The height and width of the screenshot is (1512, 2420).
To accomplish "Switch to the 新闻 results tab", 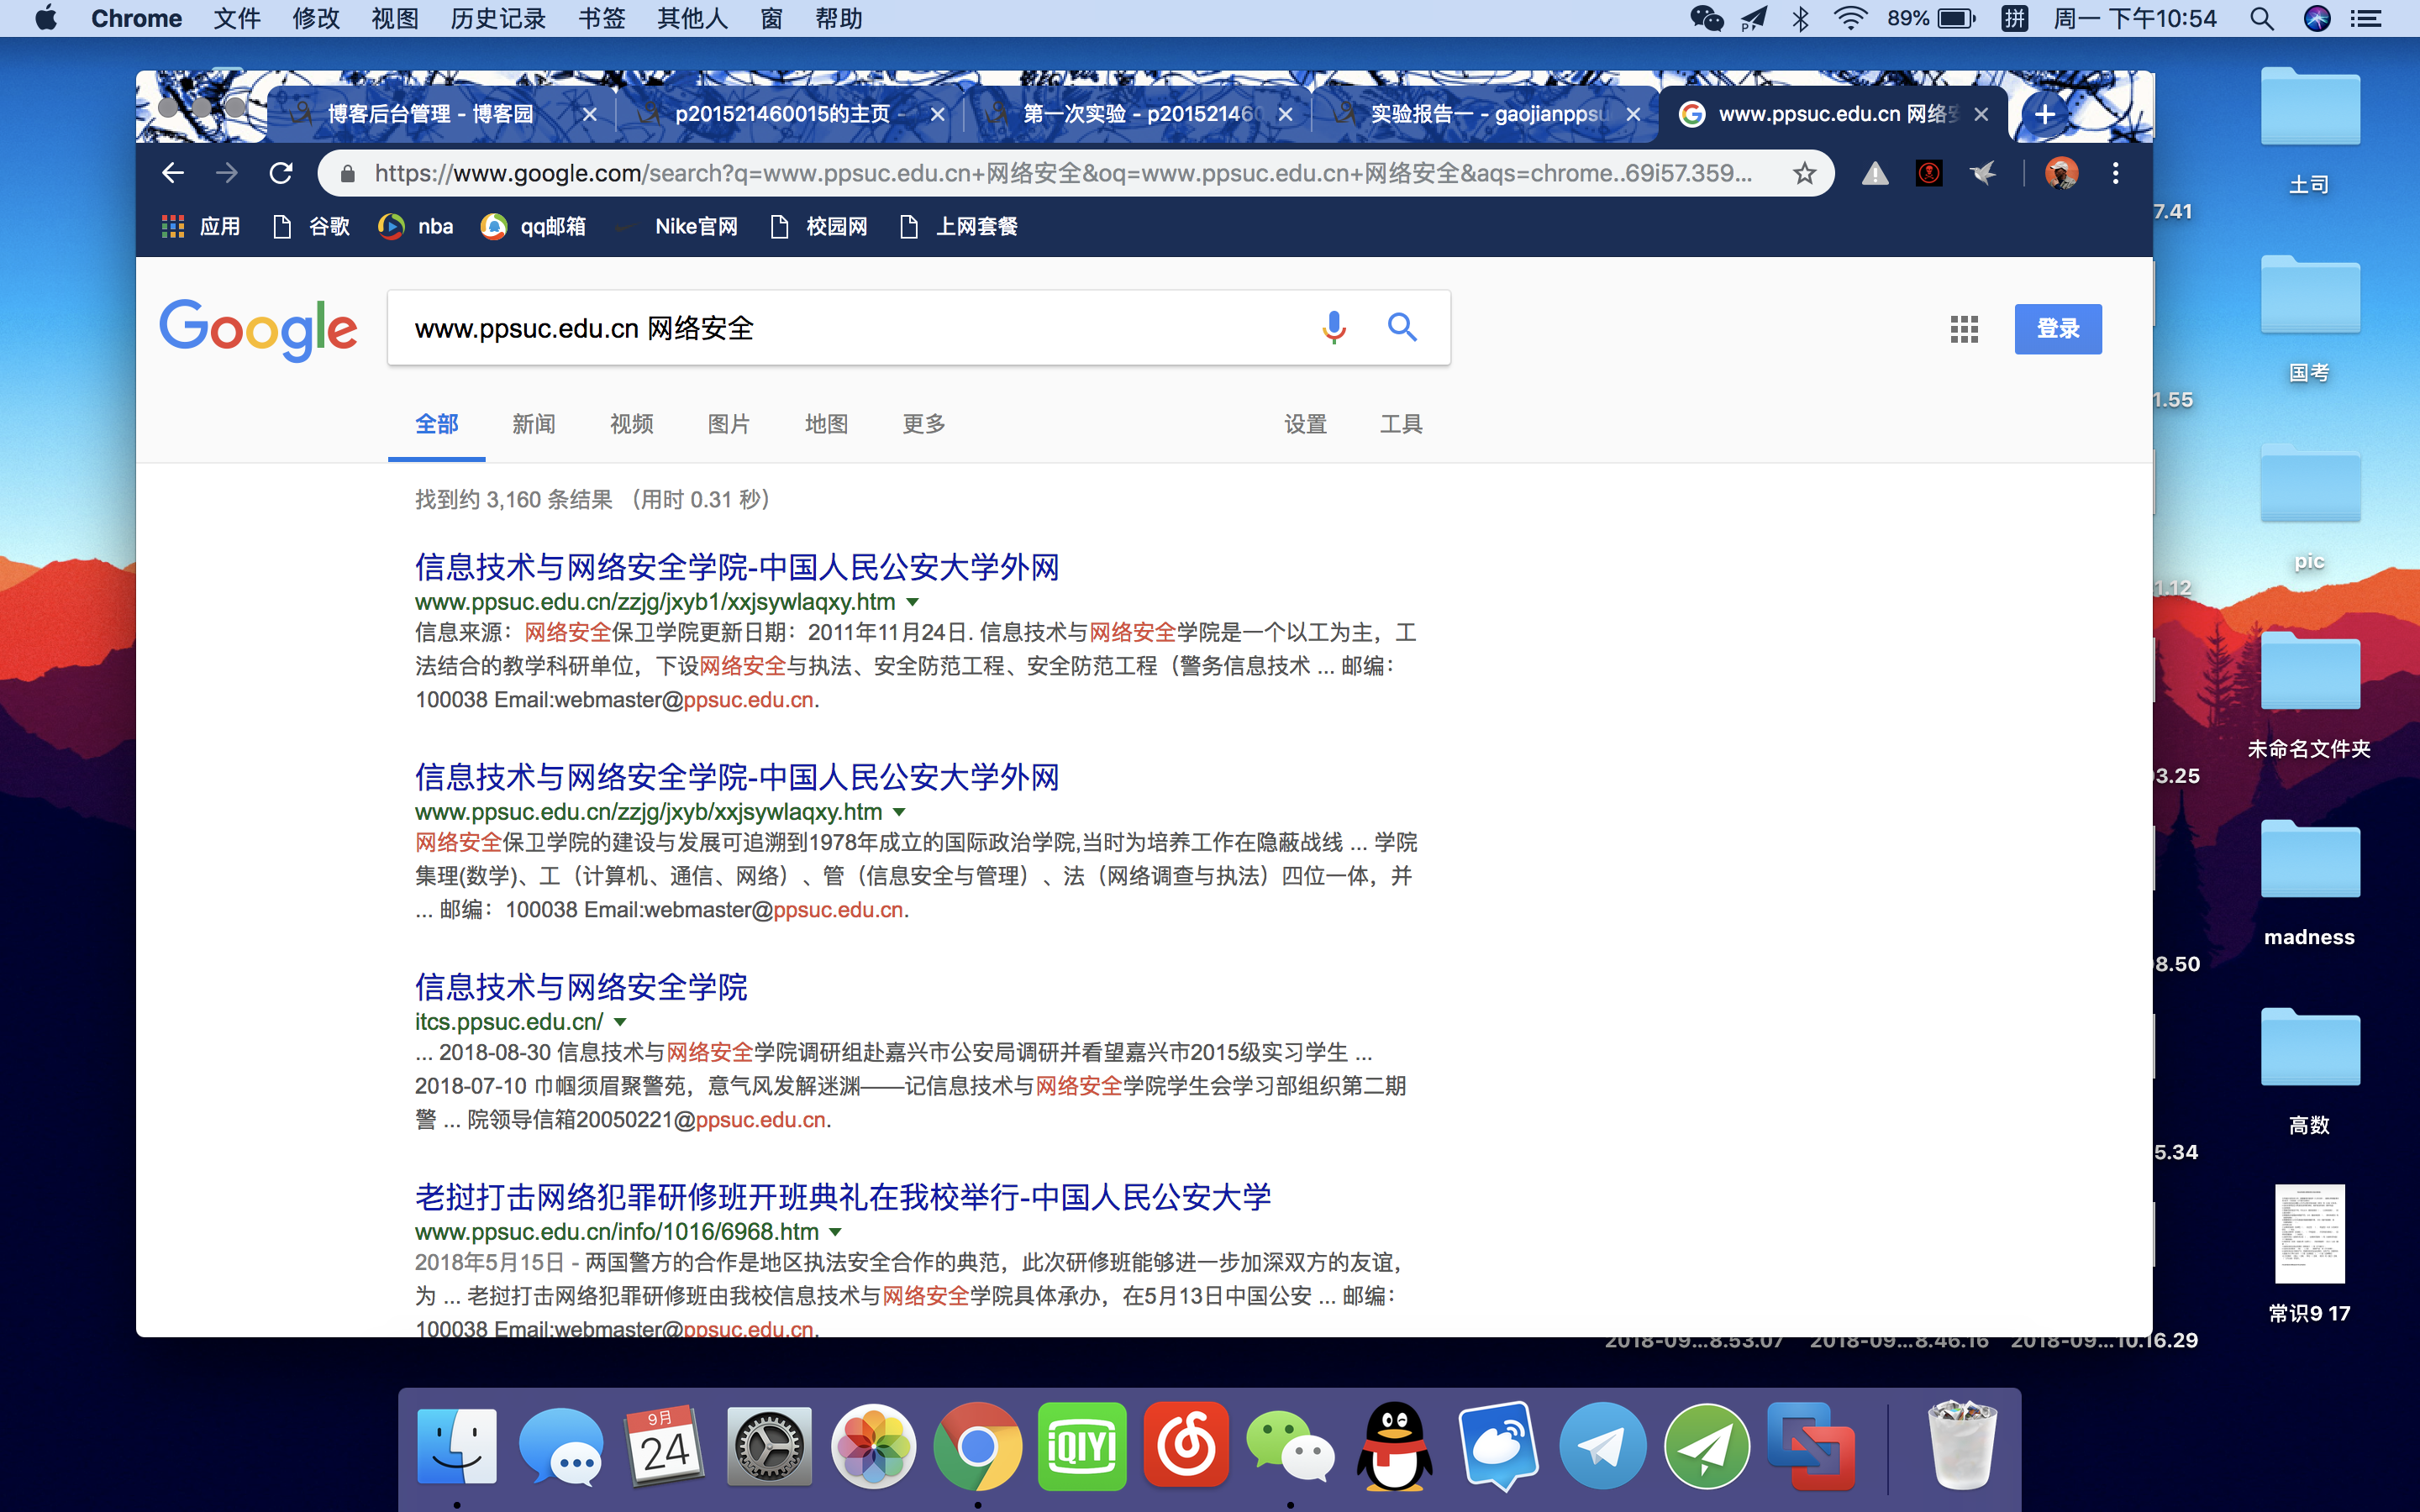I will point(534,424).
